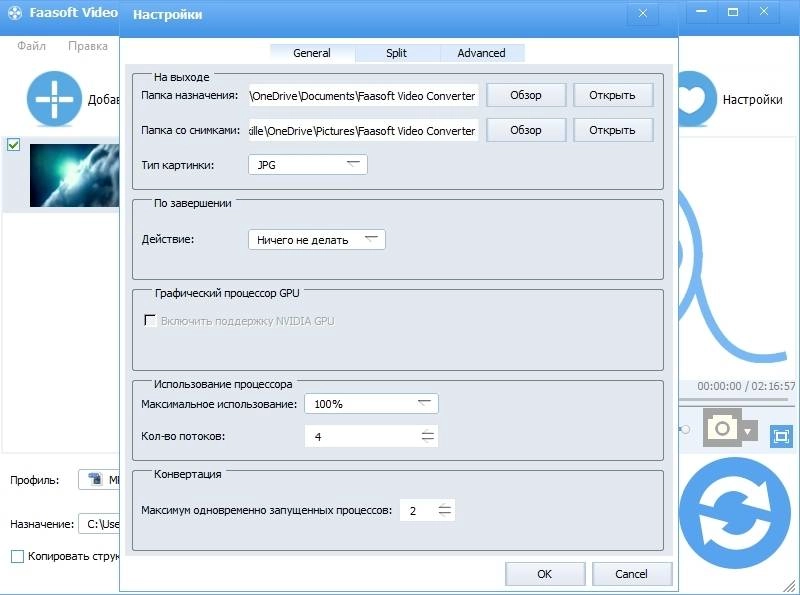Open the Действие dropdown

[317, 240]
